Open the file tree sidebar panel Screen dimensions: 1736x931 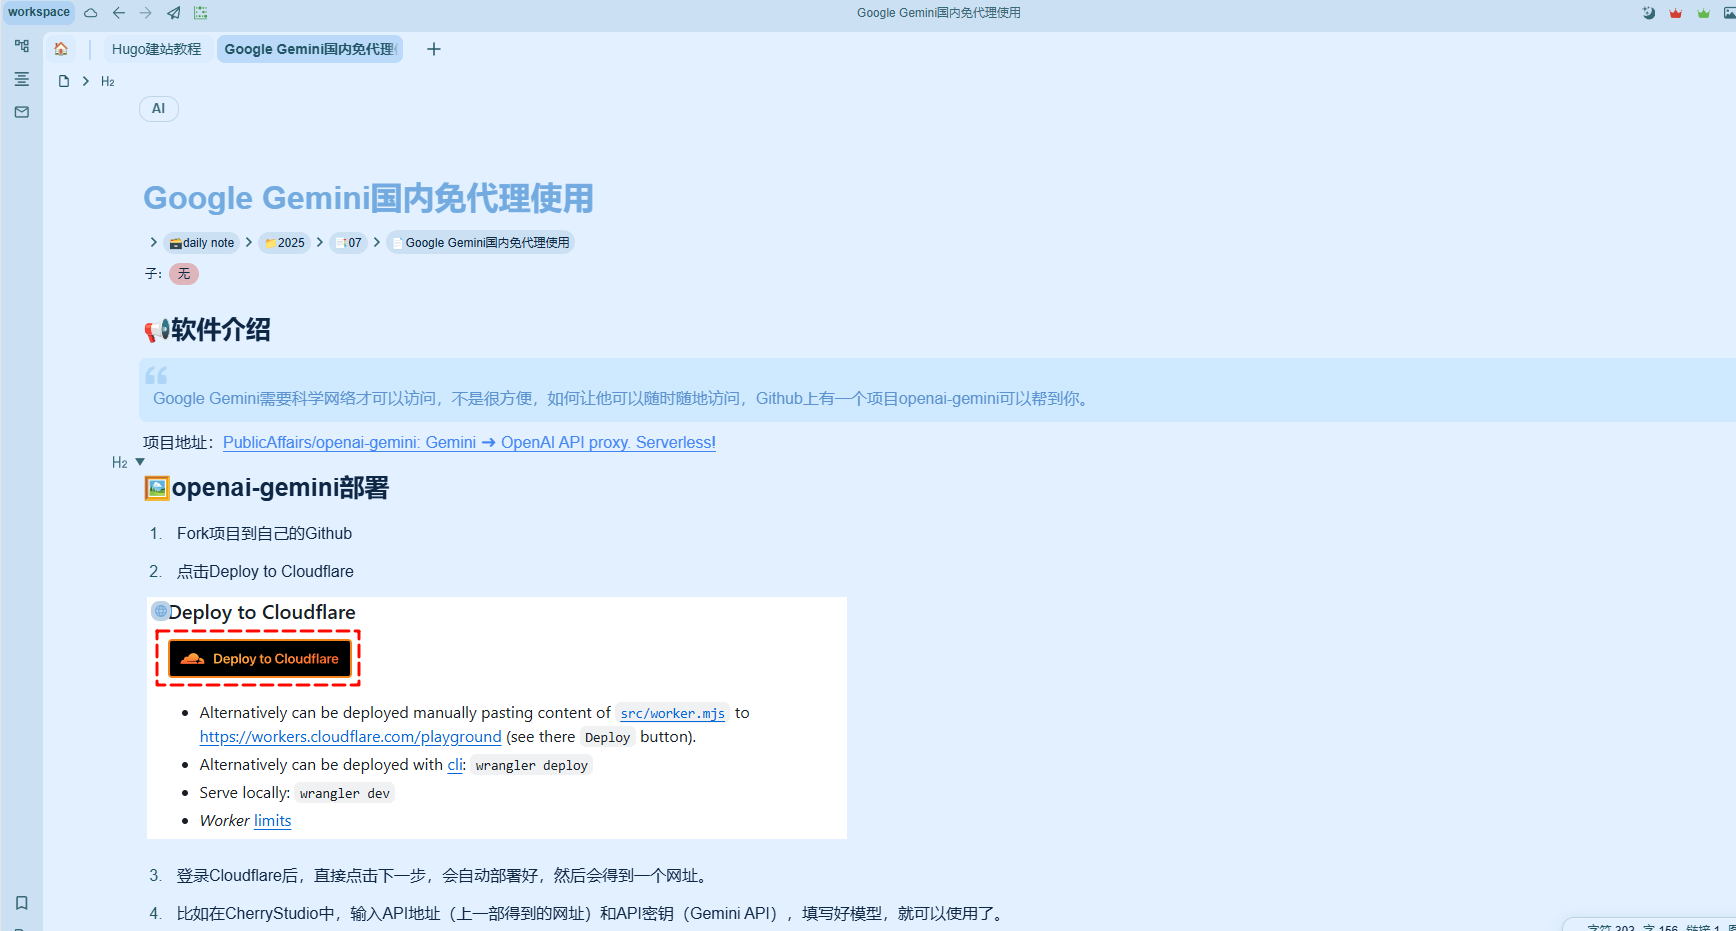(x=22, y=46)
